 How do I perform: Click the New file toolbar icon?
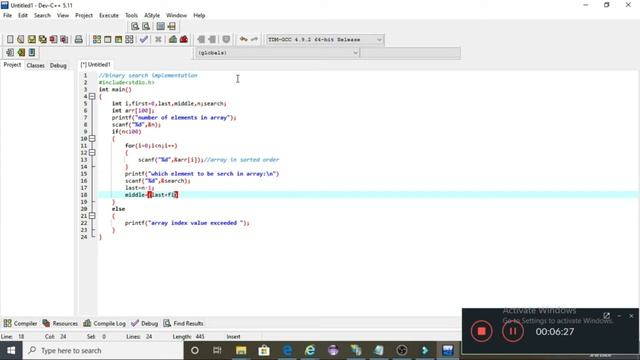pos(10,40)
